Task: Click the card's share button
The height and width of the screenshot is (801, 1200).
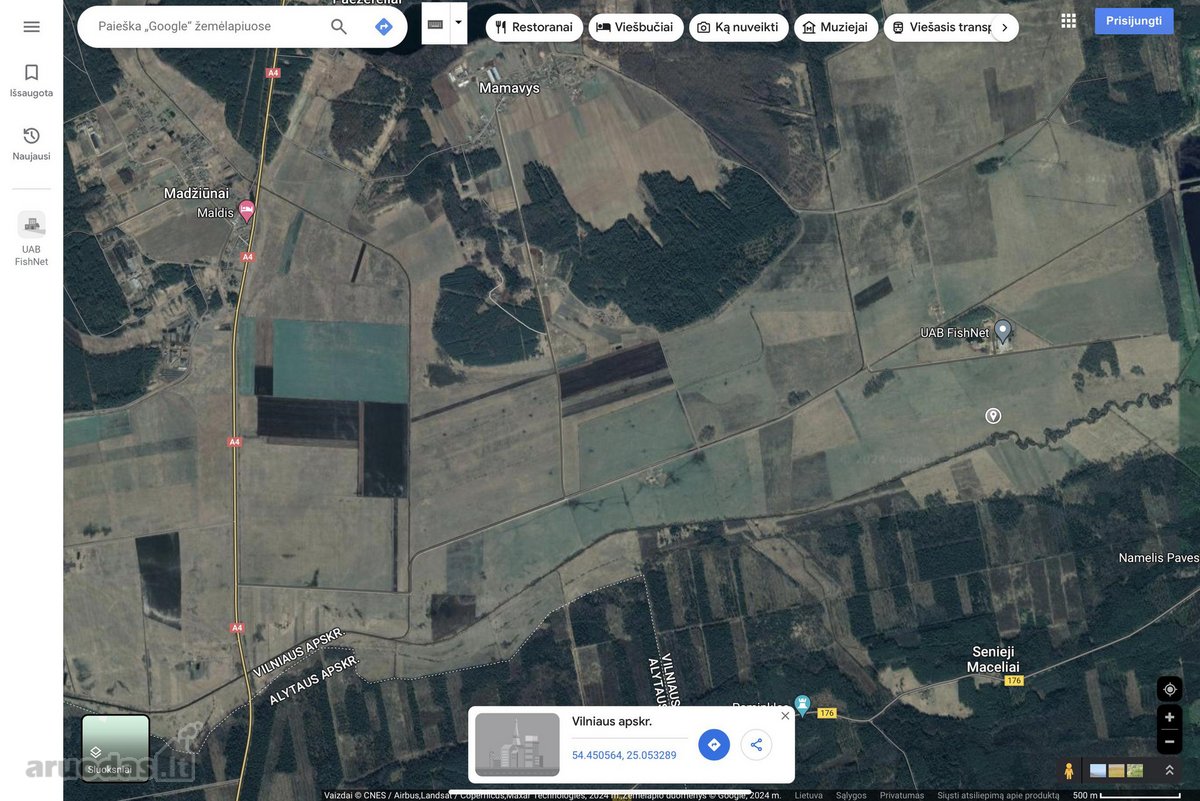Action: (x=756, y=745)
